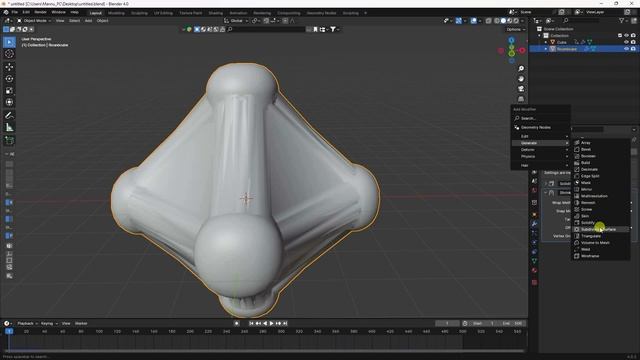Click the Wireframe modifier icon
This screenshot has height=360, width=640.
coord(577,256)
